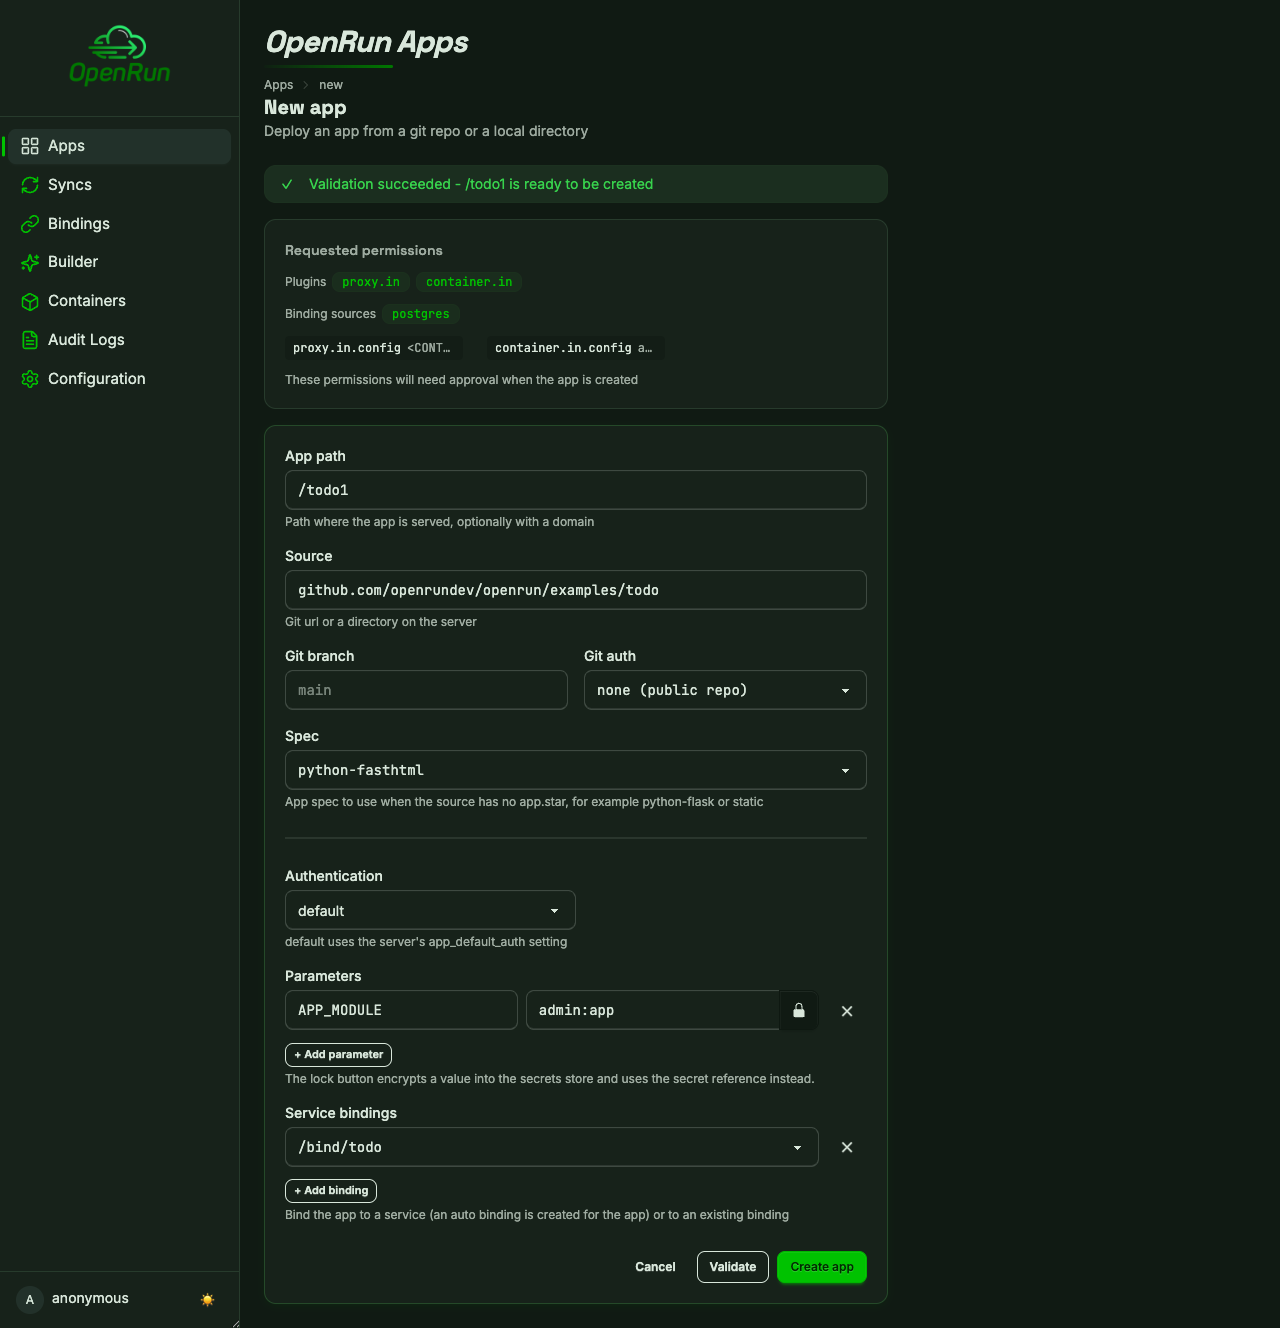
Task: Click the Apps grid icon in sidebar
Action: coord(30,146)
